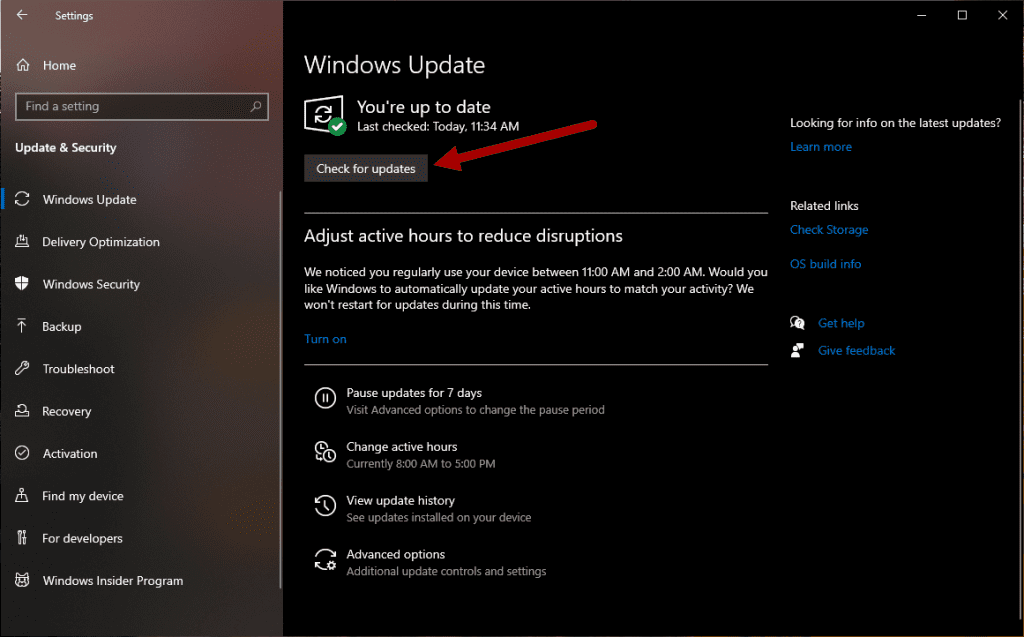The image size is (1024, 637).
Task: Click the back arrow in Settings
Action: point(22,15)
